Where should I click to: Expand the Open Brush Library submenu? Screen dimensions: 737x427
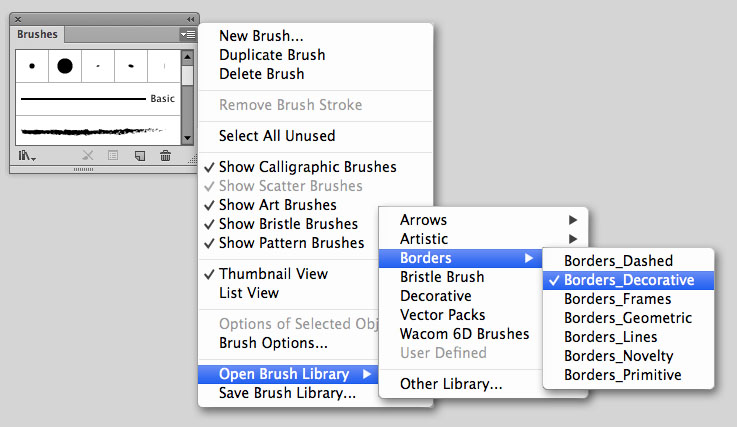(283, 374)
